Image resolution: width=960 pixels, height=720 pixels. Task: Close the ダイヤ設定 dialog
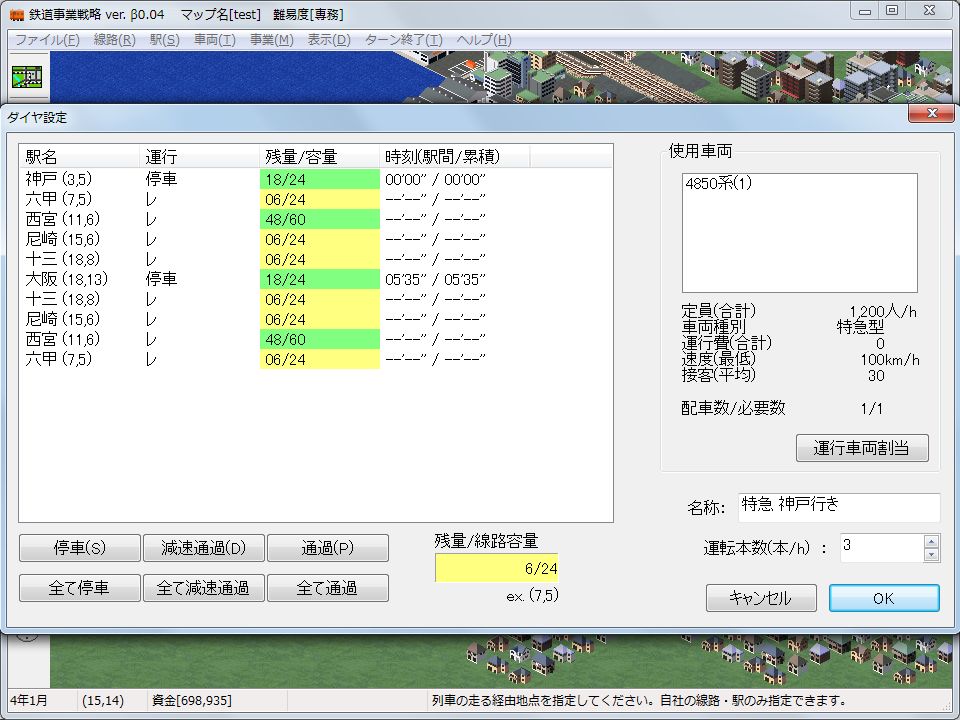click(930, 114)
